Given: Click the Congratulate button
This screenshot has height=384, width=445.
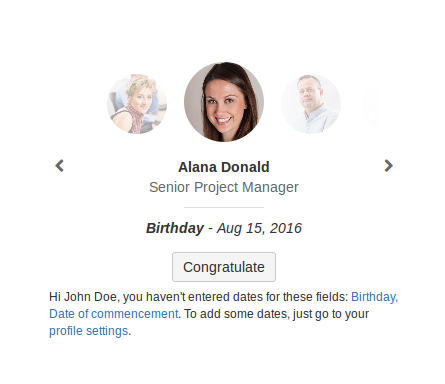Looking at the screenshot, I should [224, 267].
